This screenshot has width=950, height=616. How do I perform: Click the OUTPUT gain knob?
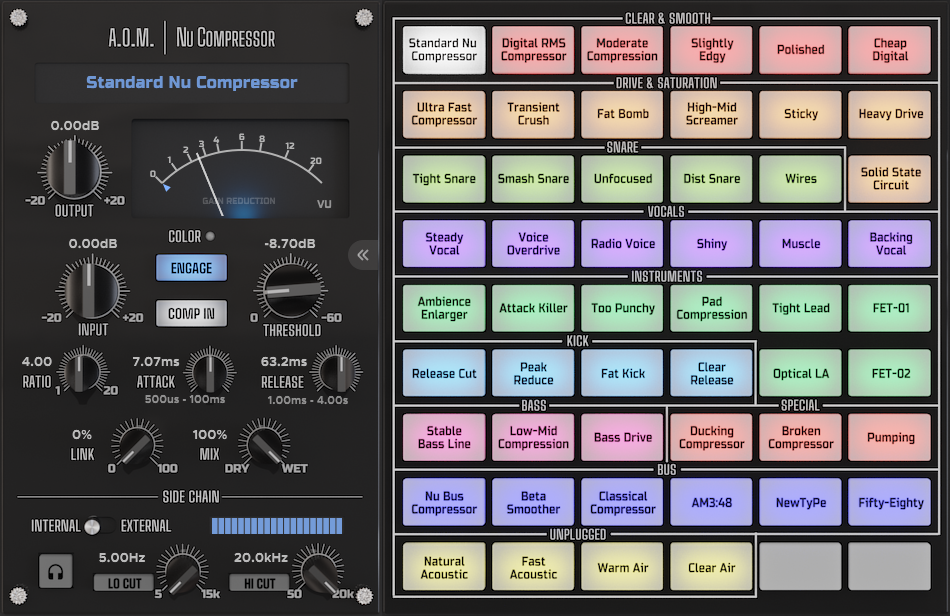(74, 169)
